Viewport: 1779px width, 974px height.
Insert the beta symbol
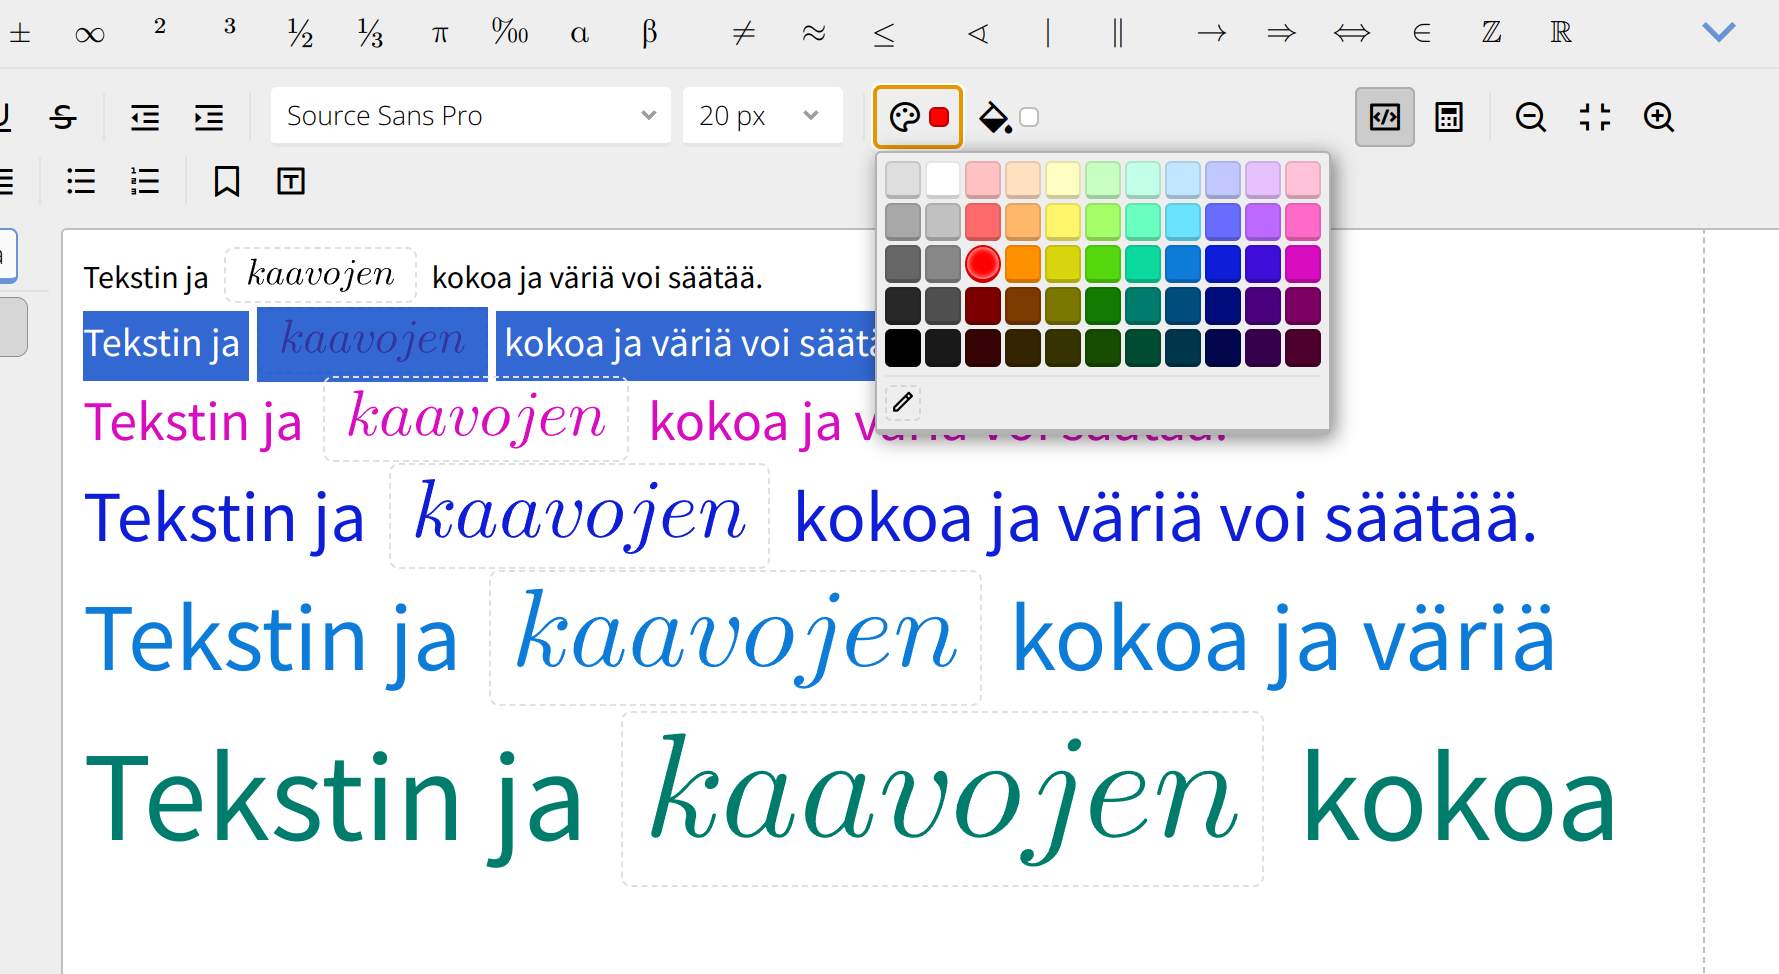pyautogui.click(x=650, y=33)
